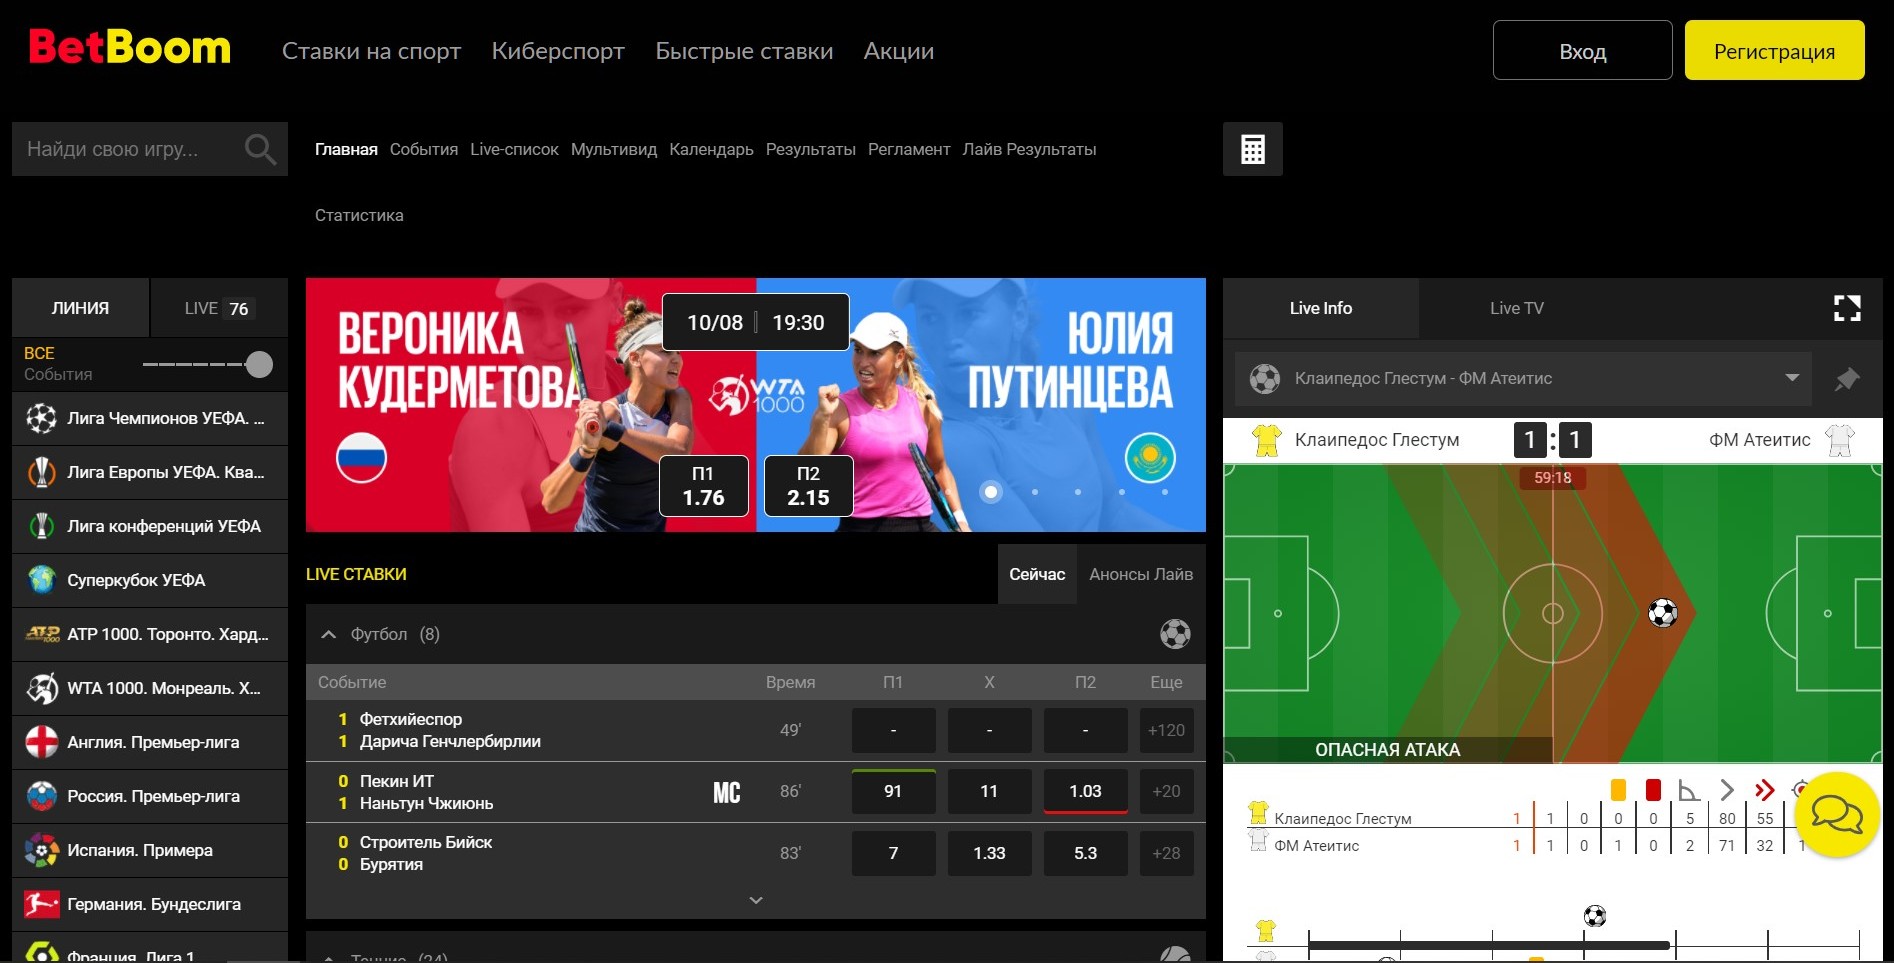Expand Live Info panel to fullscreen
This screenshot has width=1894, height=963.
coord(1847,308)
